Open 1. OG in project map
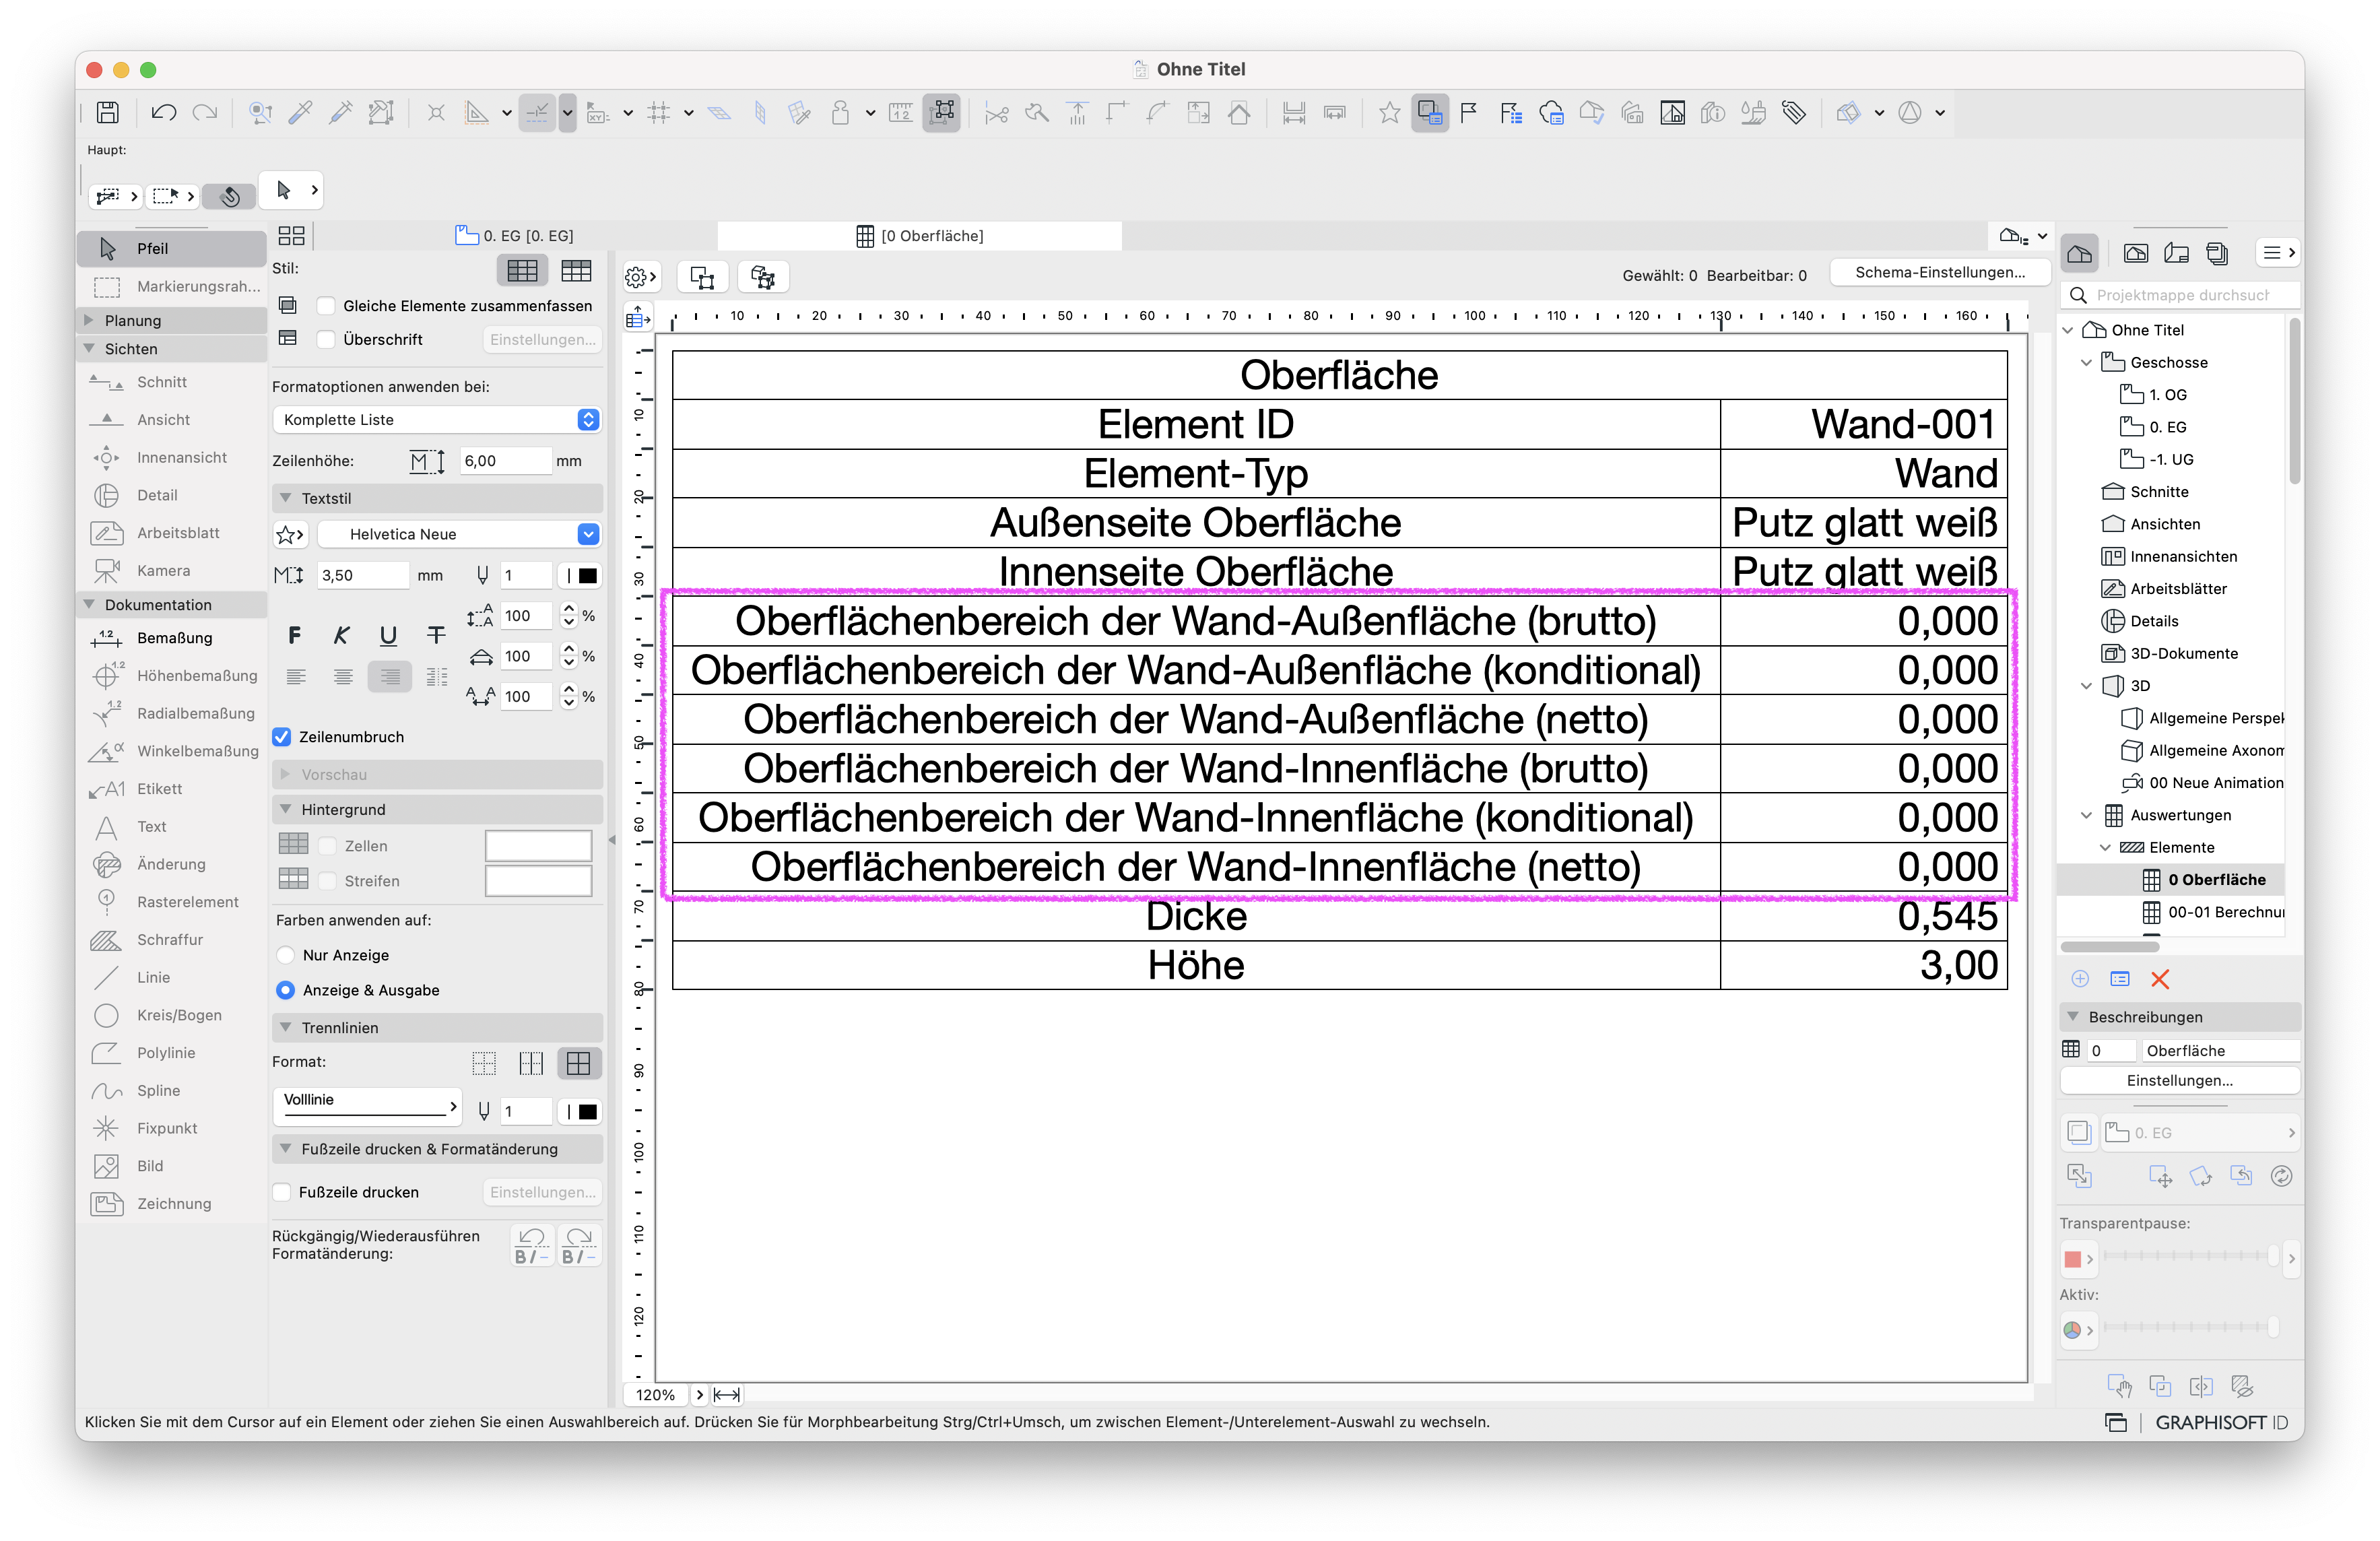Screen dimensions: 2380x1541 click(x=2167, y=394)
